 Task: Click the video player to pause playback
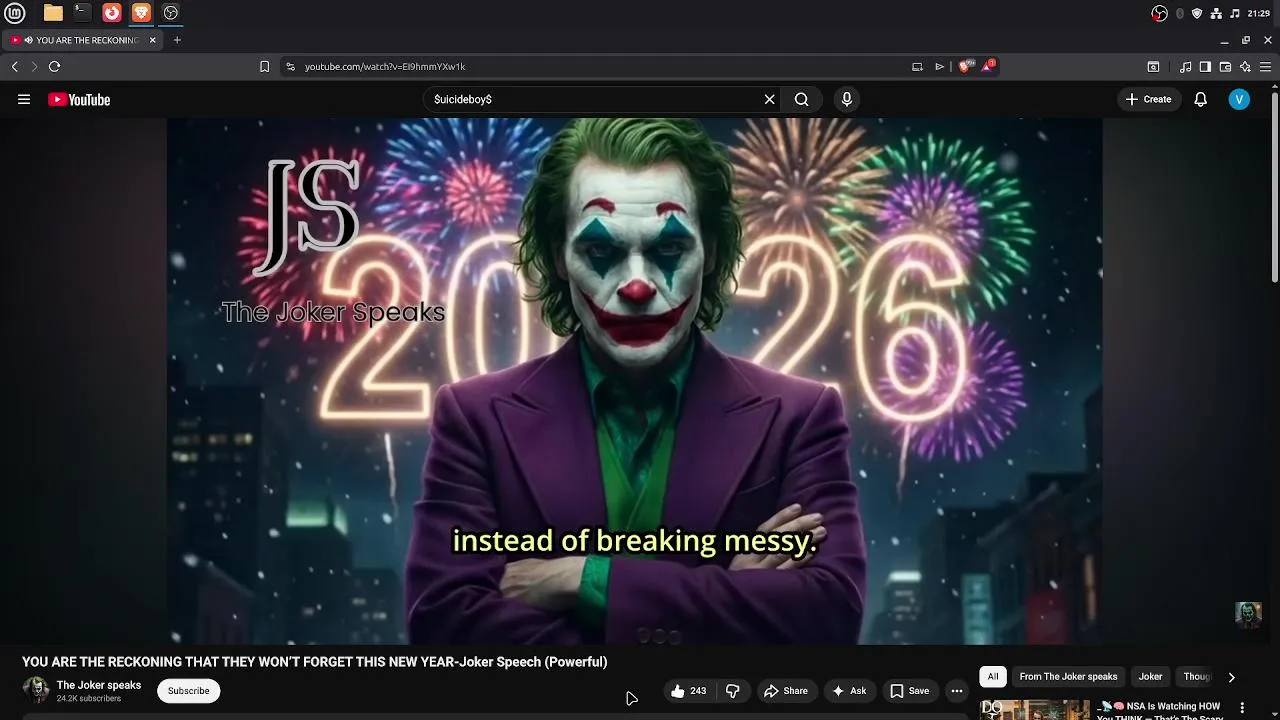pos(634,380)
